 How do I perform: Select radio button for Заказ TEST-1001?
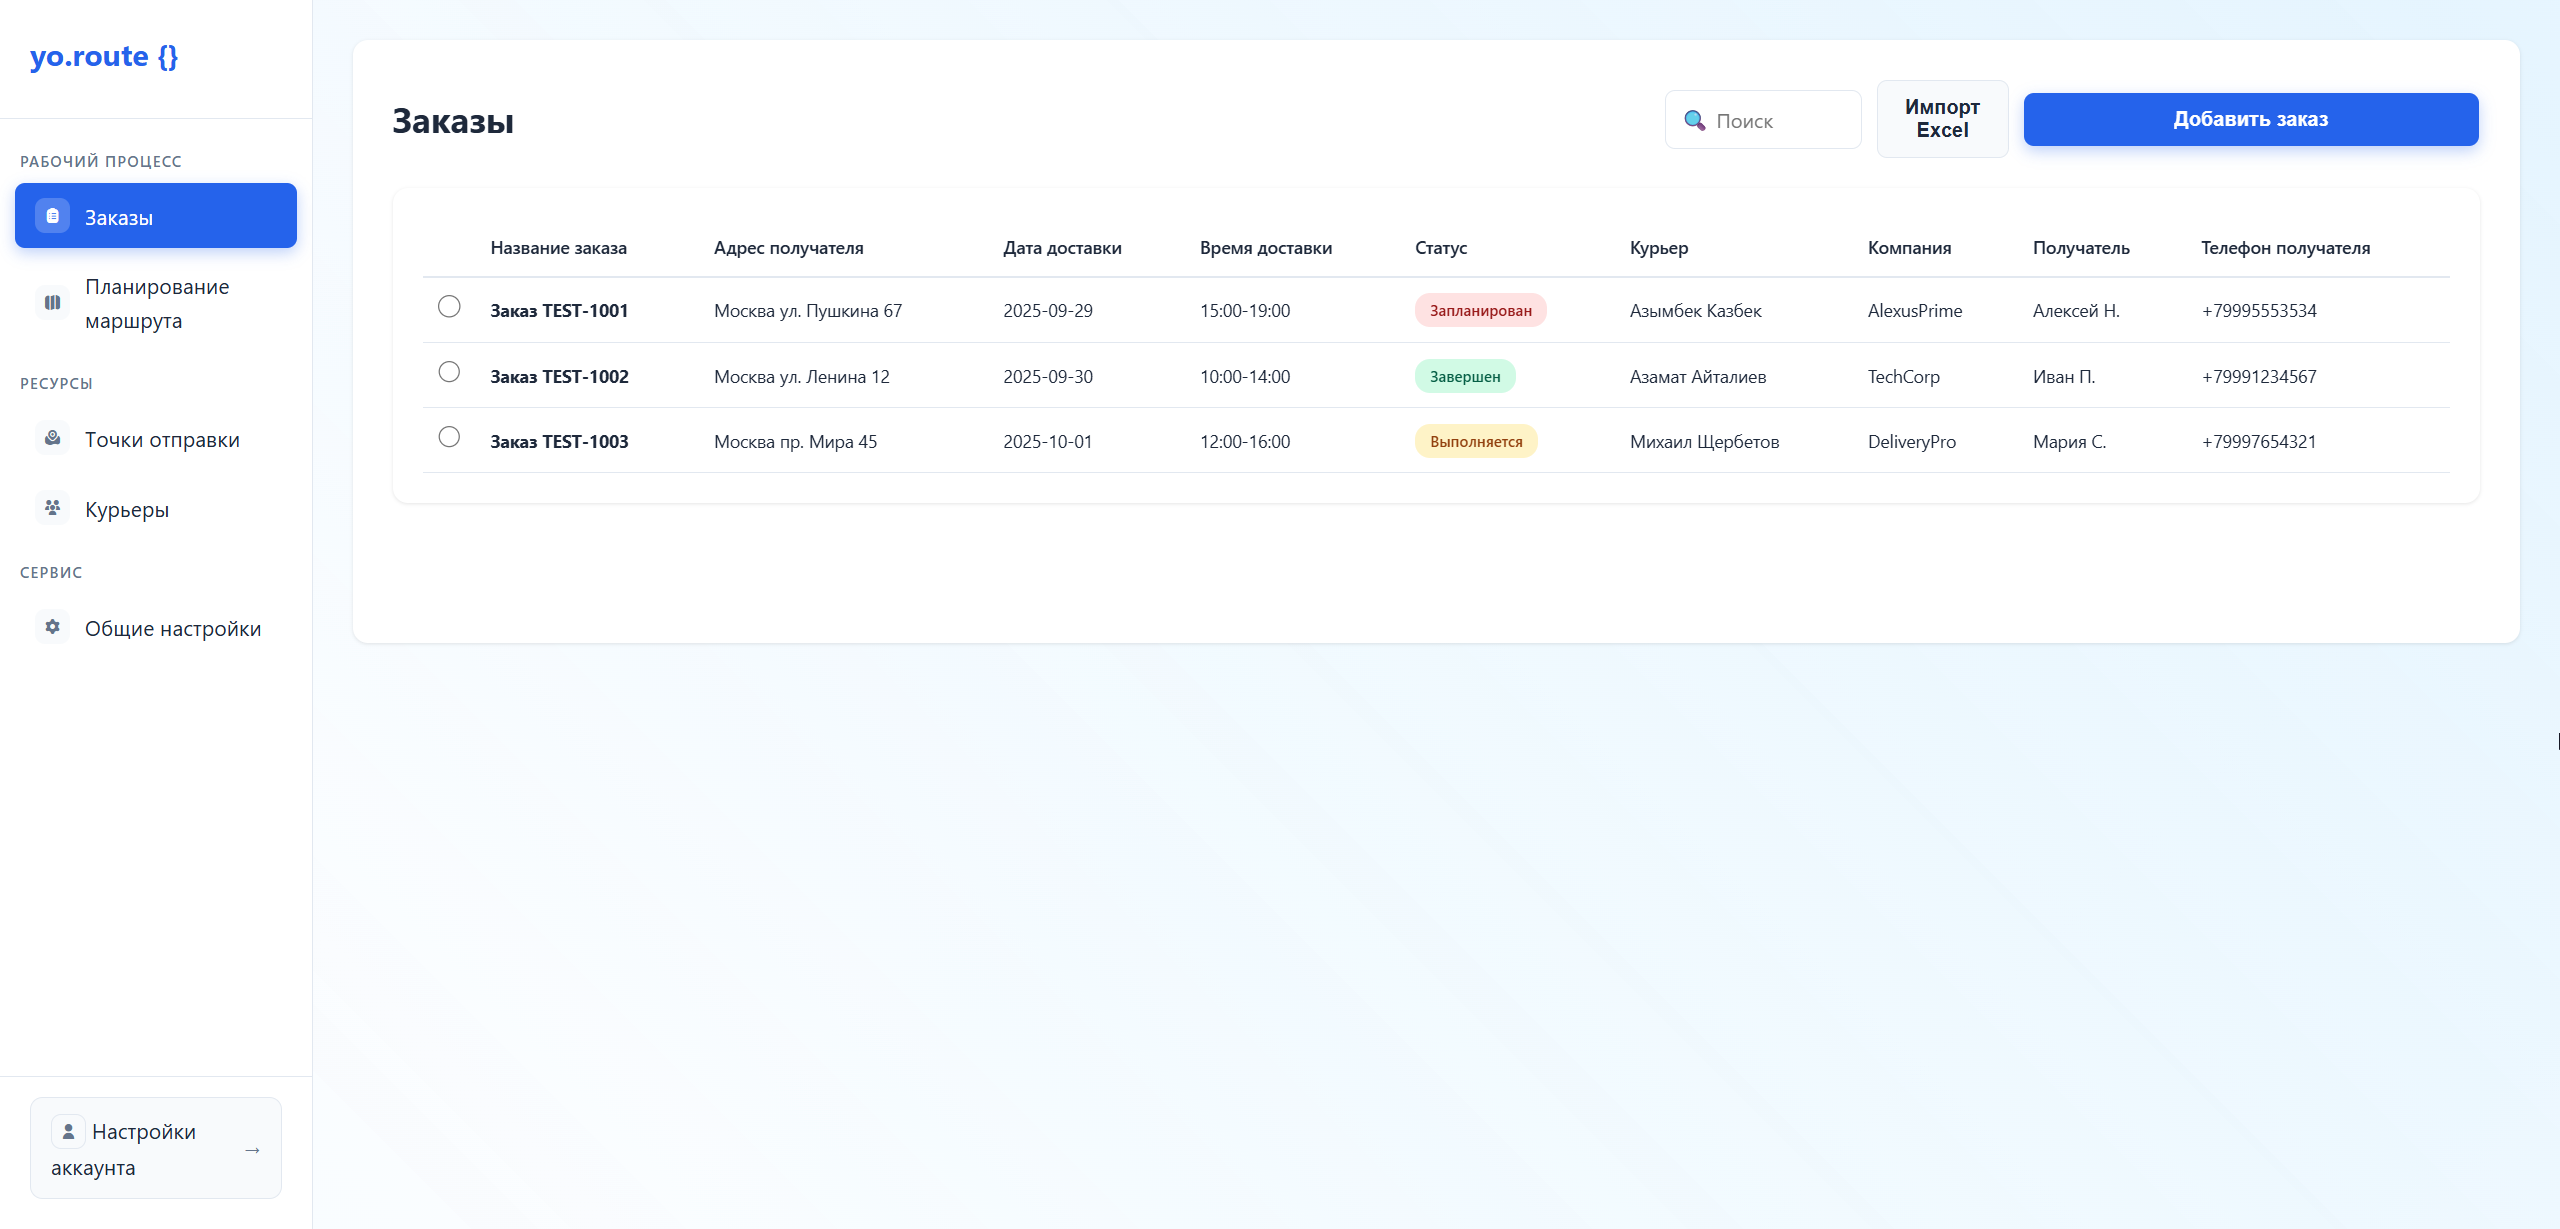(449, 307)
